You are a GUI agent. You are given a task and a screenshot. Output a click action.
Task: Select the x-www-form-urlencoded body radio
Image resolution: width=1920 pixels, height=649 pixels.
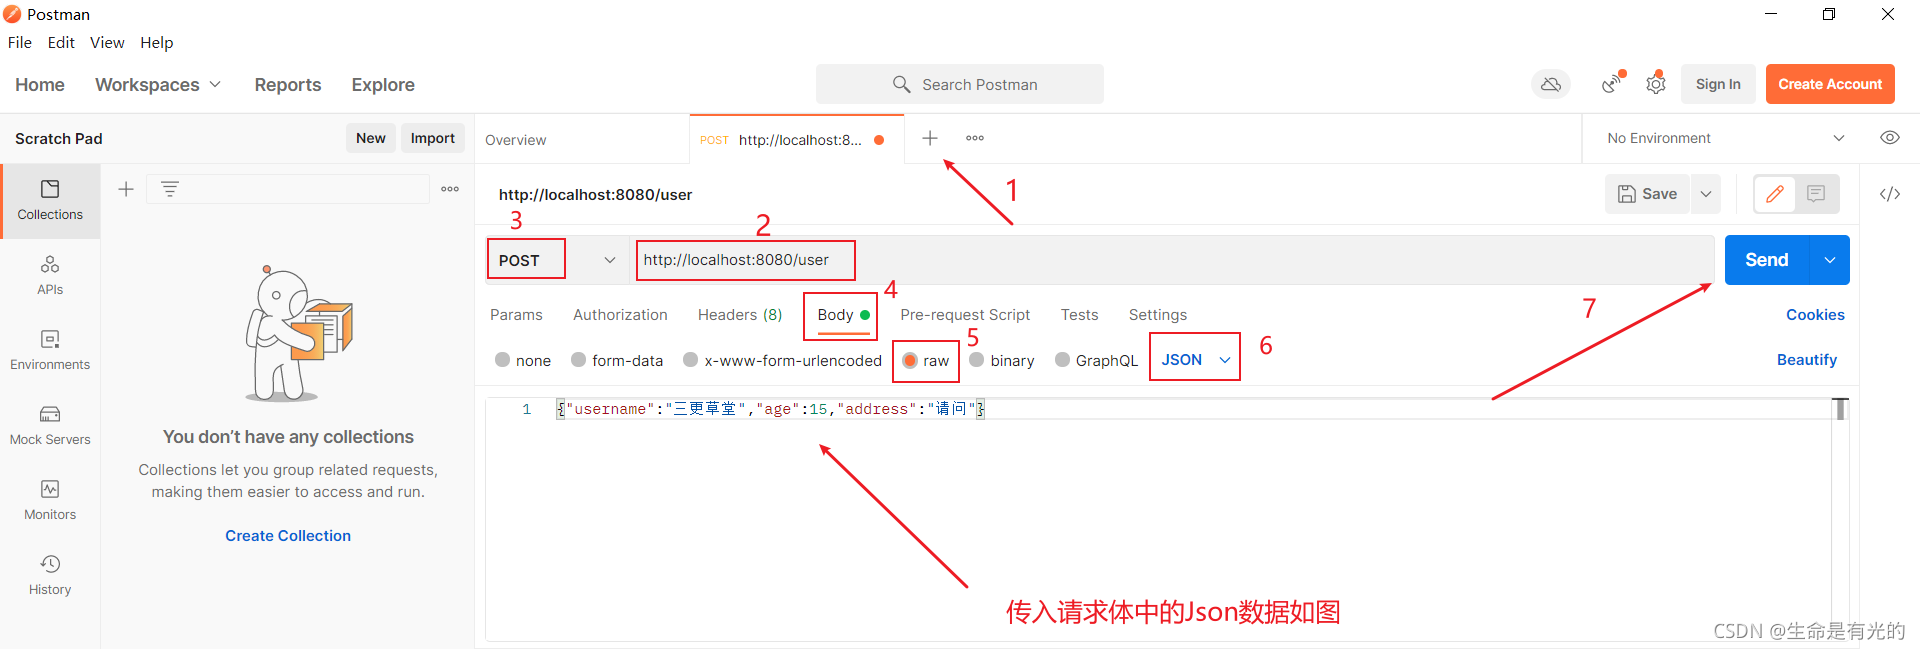point(691,360)
